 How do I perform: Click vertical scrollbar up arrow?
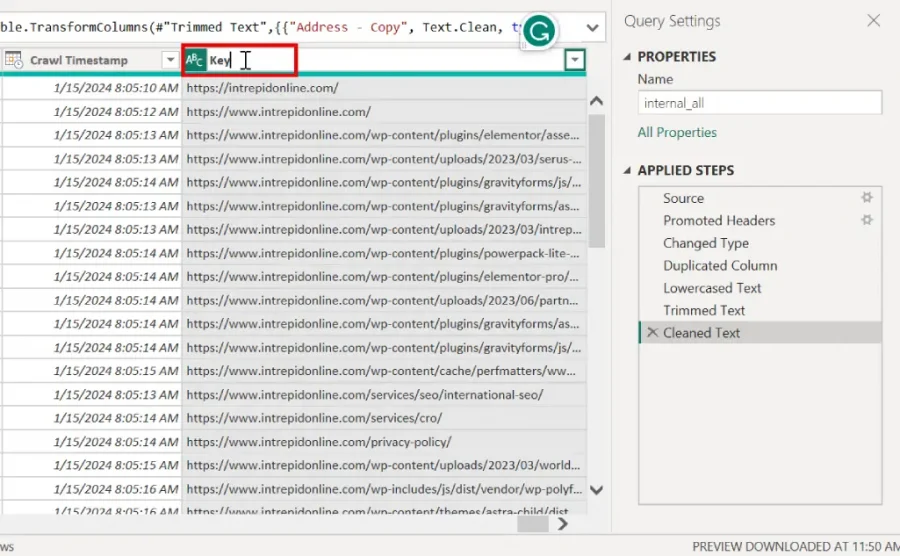pyautogui.click(x=596, y=101)
